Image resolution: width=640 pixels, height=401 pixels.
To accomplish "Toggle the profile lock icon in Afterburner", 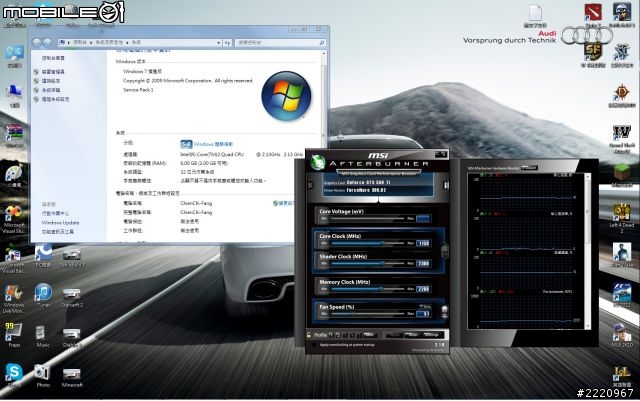I will point(309,335).
